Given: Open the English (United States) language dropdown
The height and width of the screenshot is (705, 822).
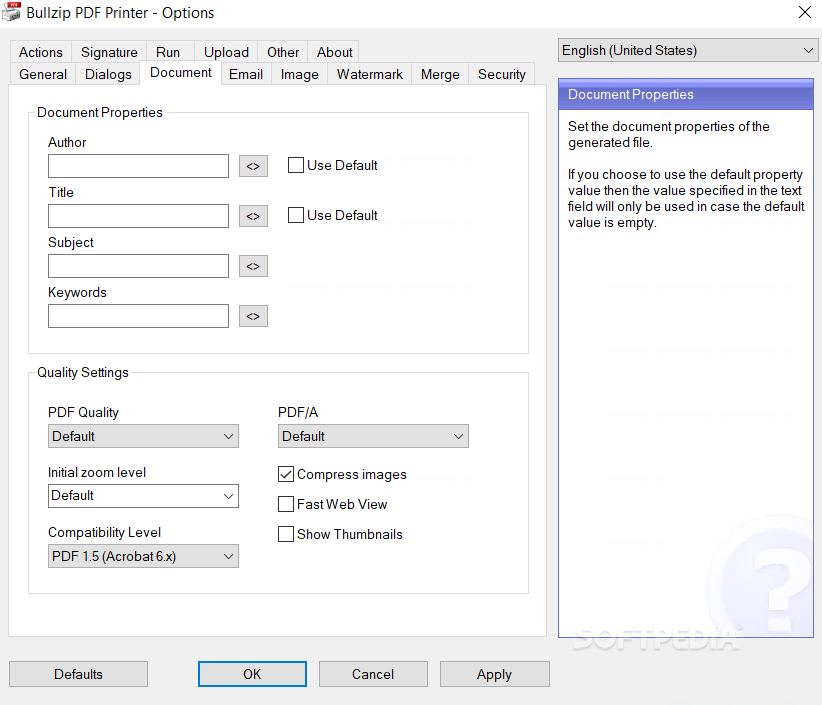Looking at the screenshot, I should [688, 50].
